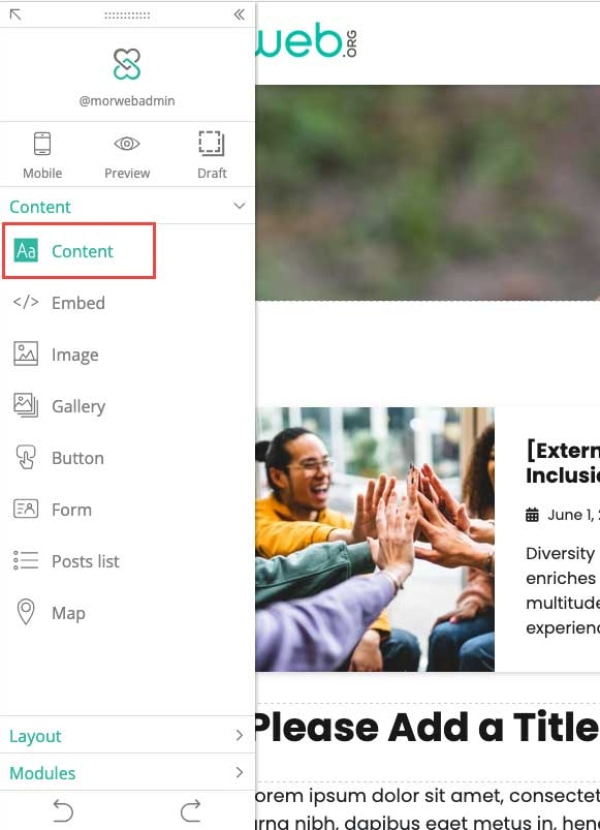The width and height of the screenshot is (600, 830).
Task: Click the blurred hero banner image
Action: point(427,193)
